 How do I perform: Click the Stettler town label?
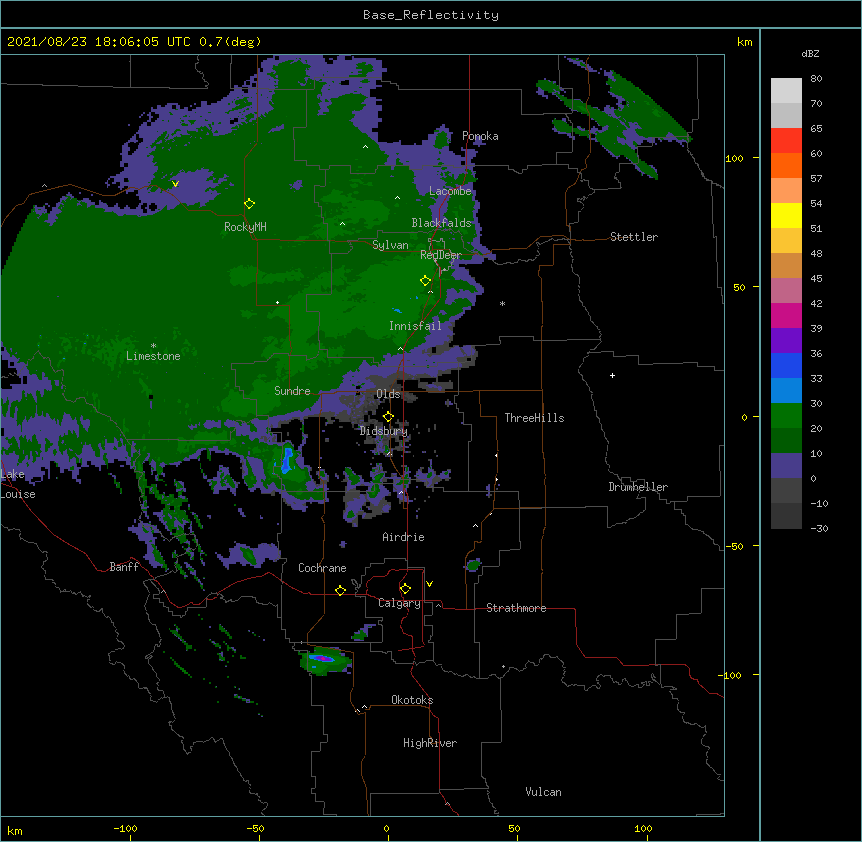coord(633,237)
